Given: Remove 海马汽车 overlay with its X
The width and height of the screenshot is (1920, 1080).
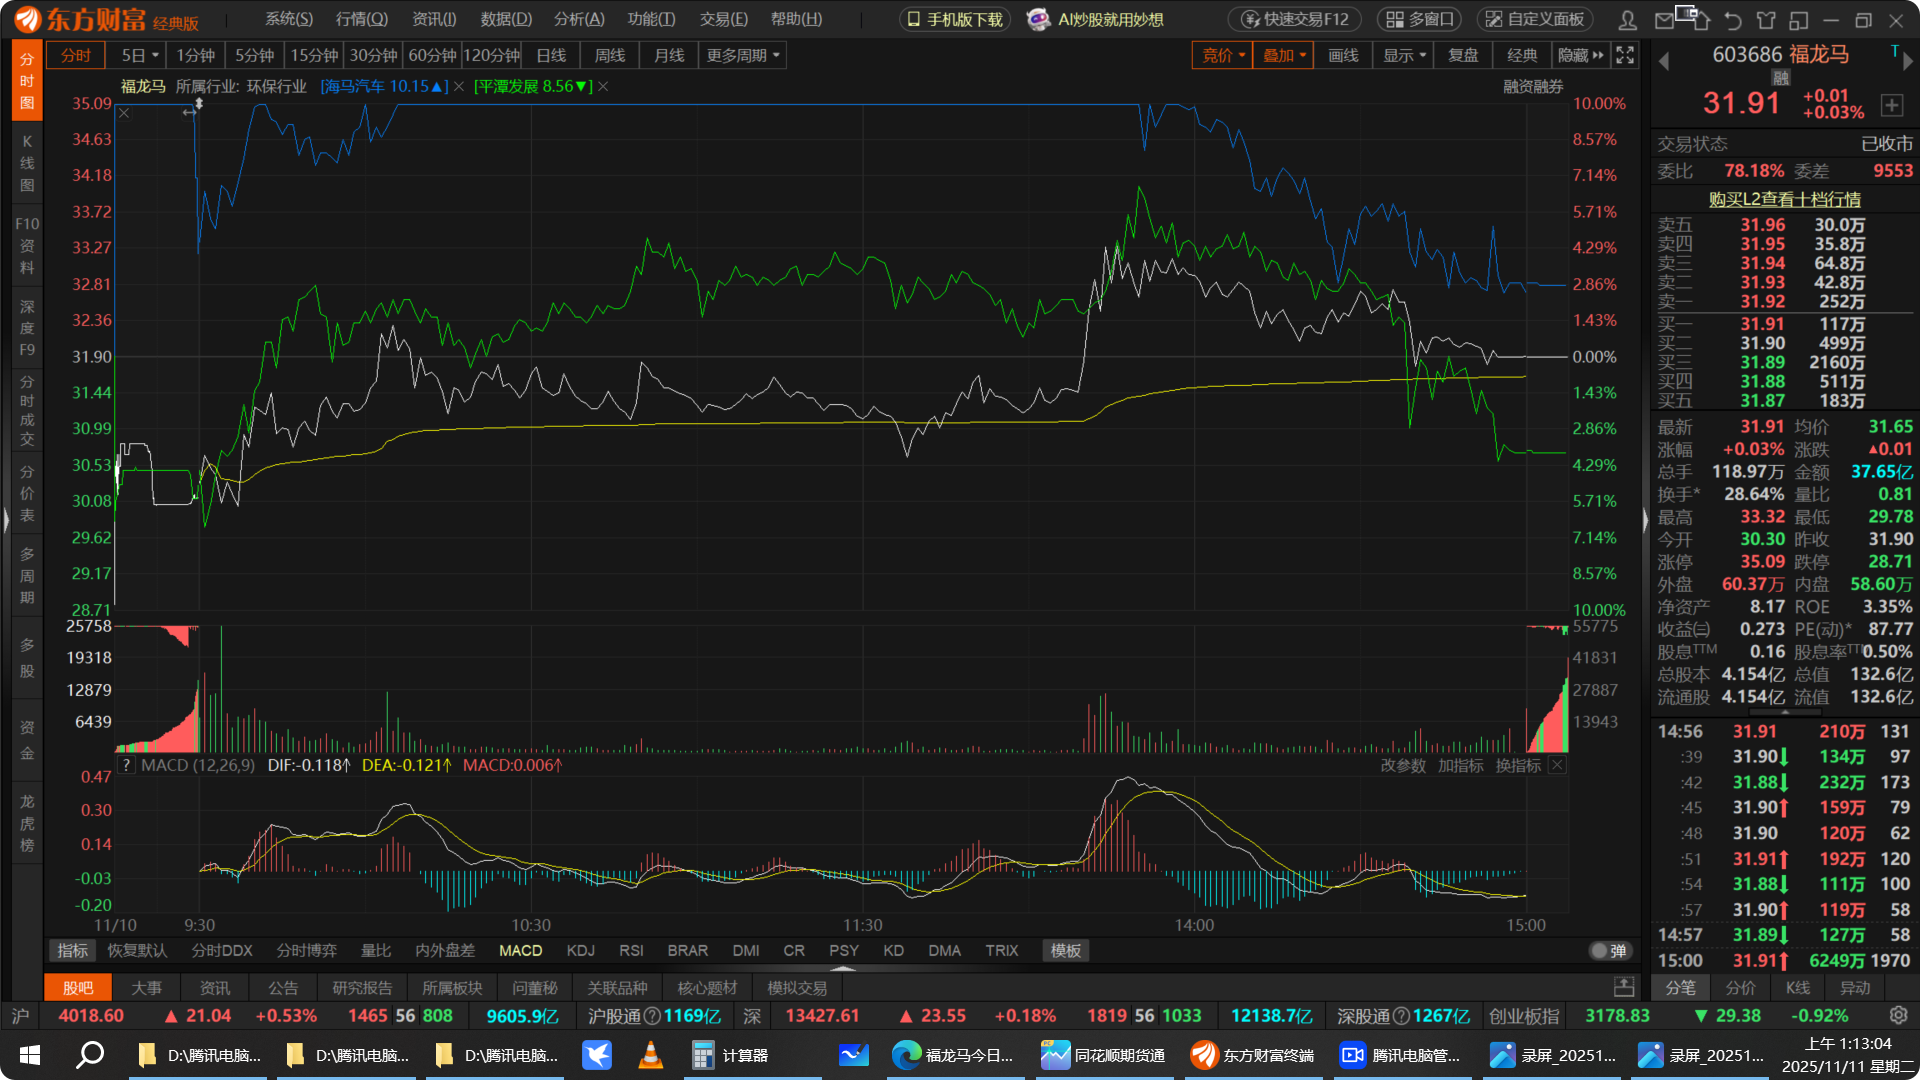Looking at the screenshot, I should tap(459, 87).
